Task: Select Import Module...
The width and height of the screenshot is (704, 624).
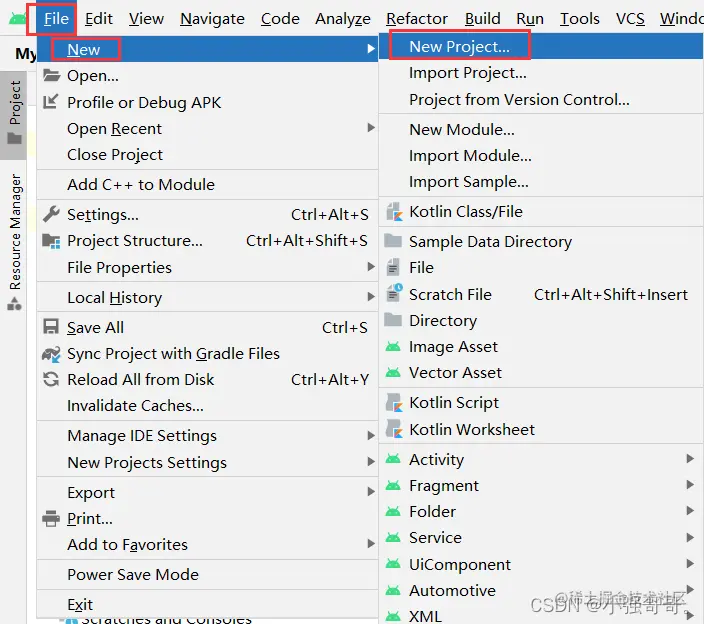Action: (x=541, y=156)
